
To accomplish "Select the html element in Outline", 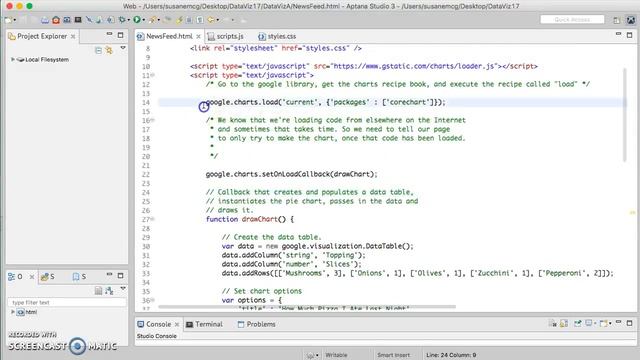I will pyautogui.click(x=27, y=312).
